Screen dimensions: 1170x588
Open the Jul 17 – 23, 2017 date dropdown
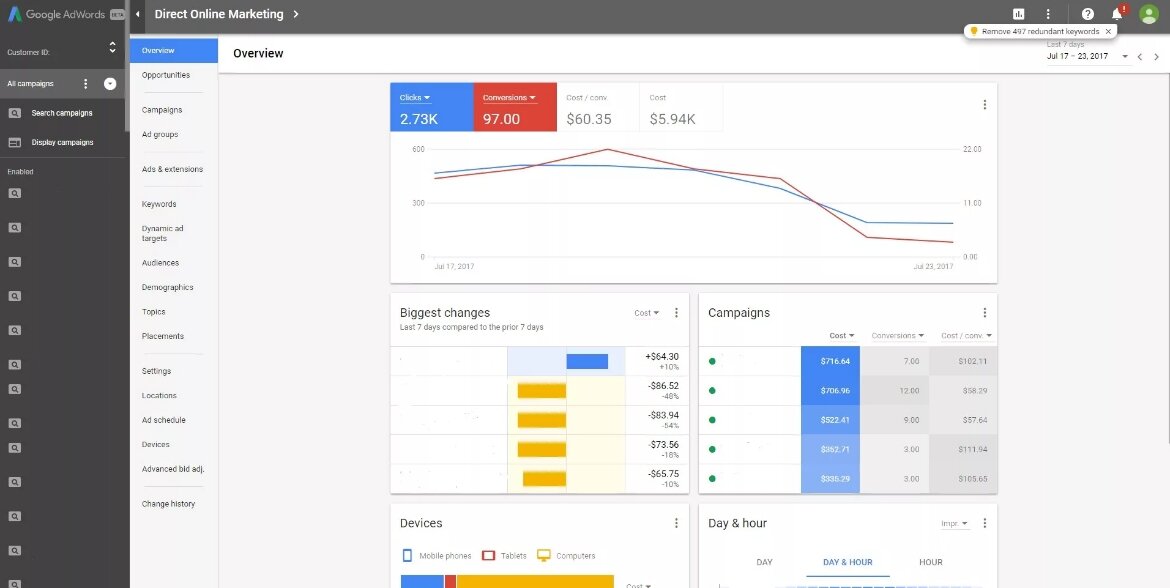[1087, 56]
